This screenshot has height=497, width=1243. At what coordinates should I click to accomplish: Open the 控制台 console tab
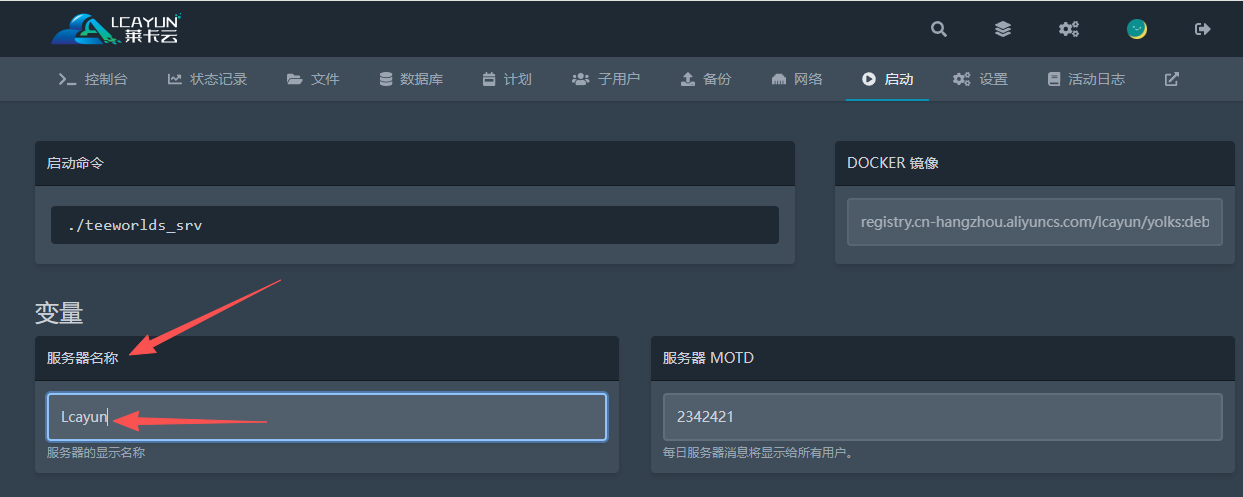pos(93,79)
